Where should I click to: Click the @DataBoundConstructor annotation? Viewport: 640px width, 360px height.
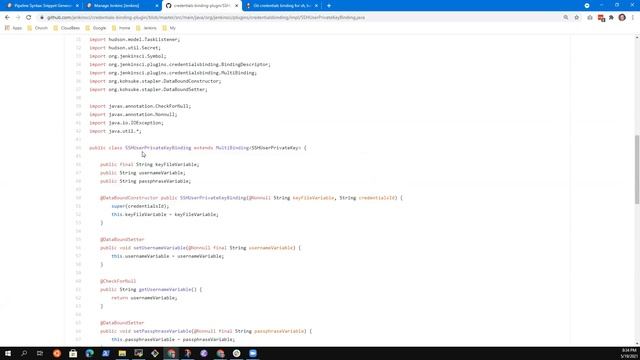click(129, 198)
